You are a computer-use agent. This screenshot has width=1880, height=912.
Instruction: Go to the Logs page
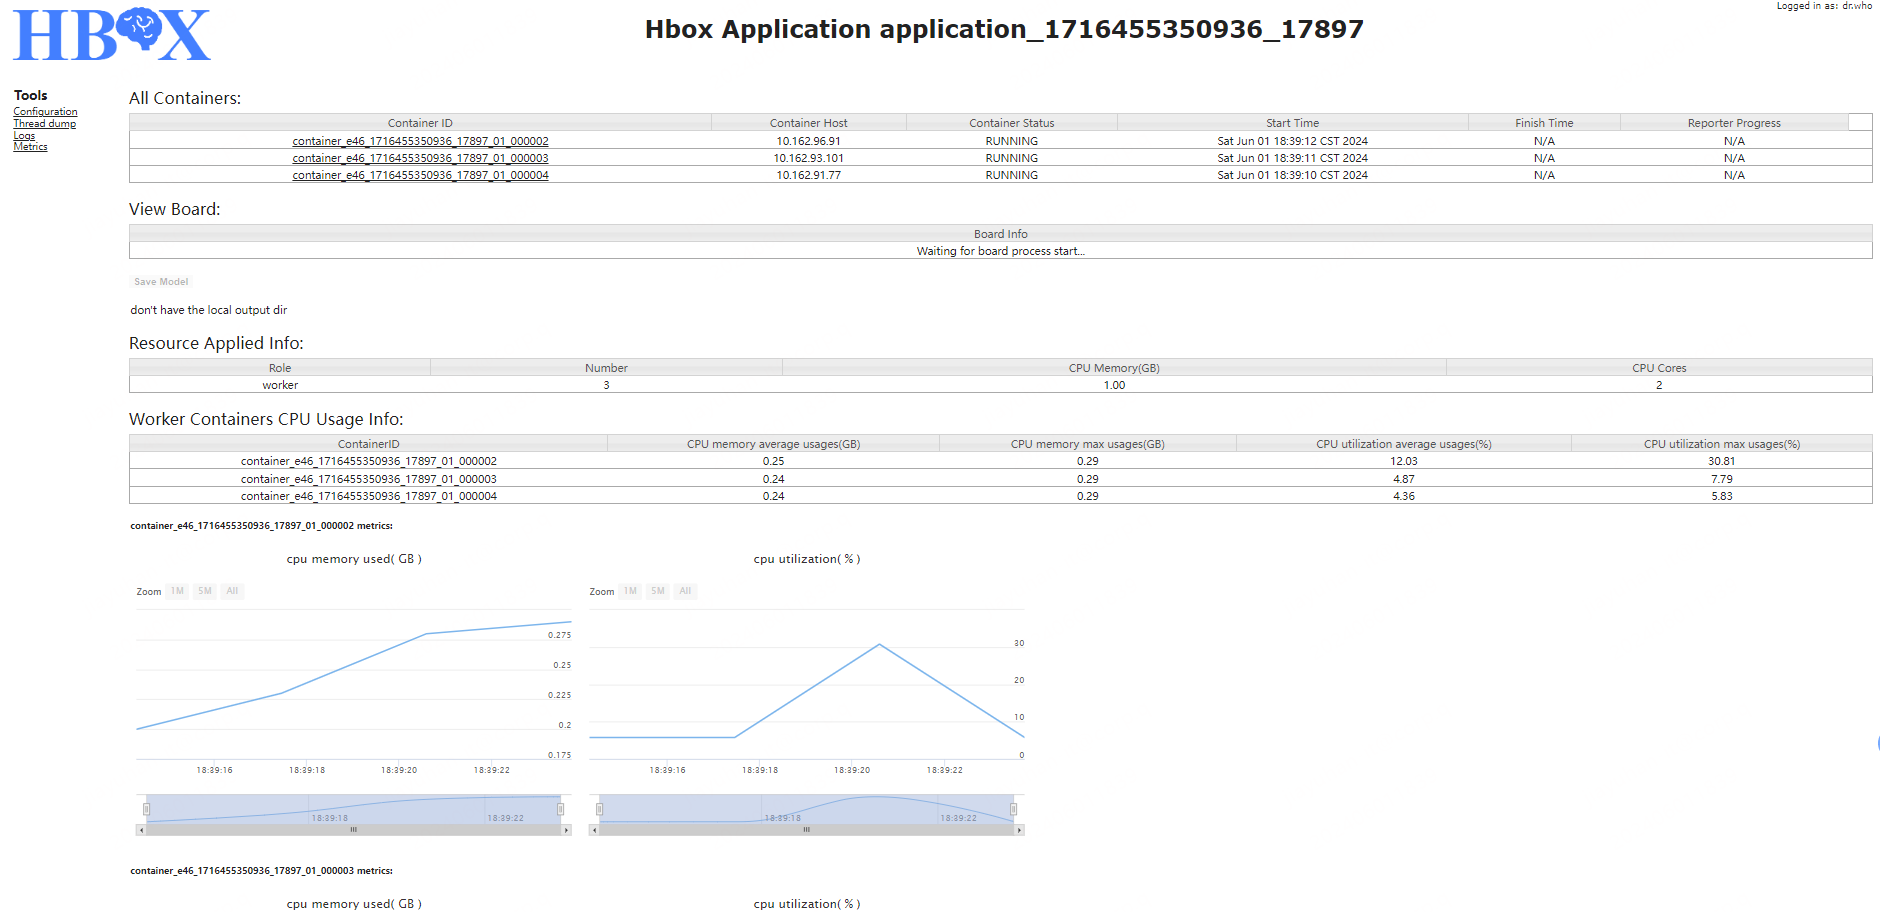(x=24, y=135)
